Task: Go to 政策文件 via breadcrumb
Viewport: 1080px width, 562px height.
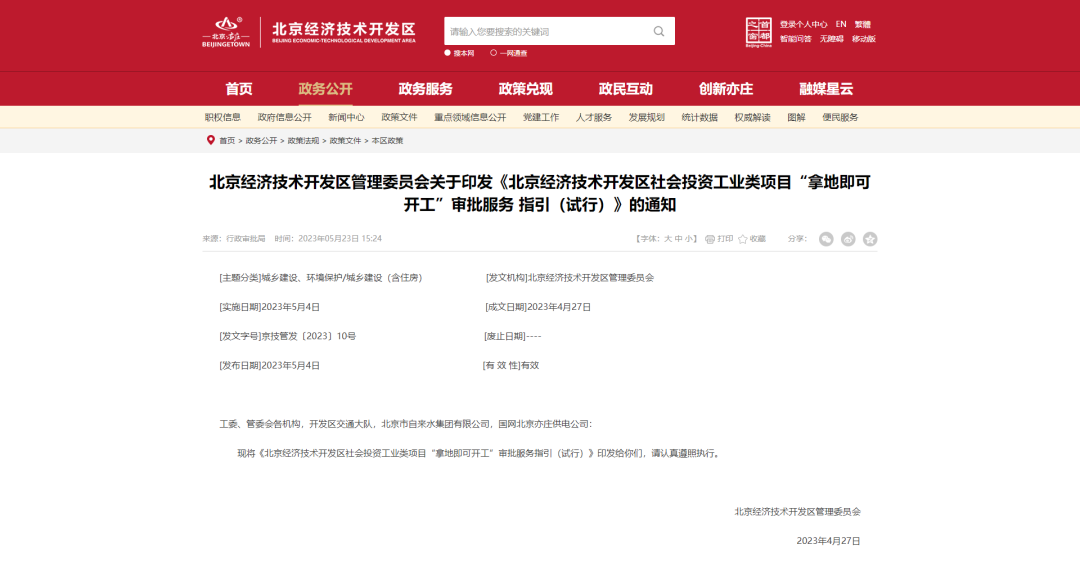Action: tap(345, 140)
